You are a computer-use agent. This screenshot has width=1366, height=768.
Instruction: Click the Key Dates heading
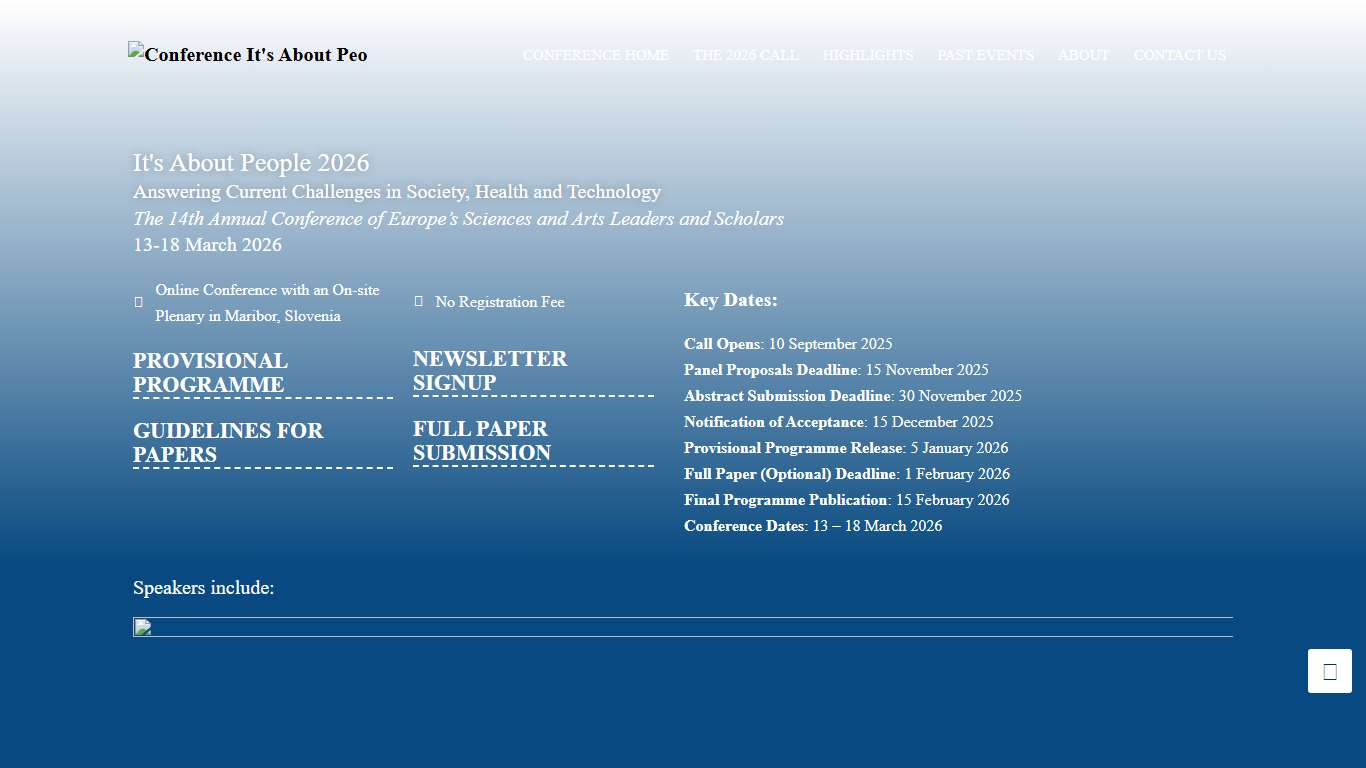coord(730,300)
